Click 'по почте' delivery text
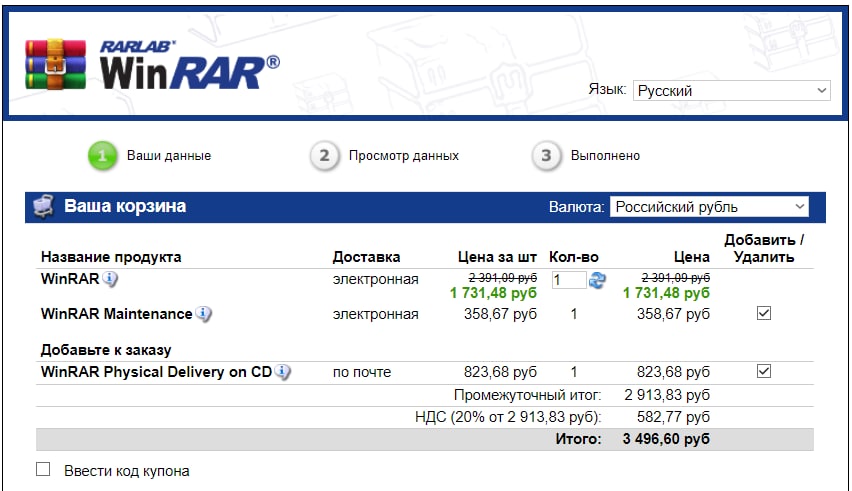 pos(362,372)
